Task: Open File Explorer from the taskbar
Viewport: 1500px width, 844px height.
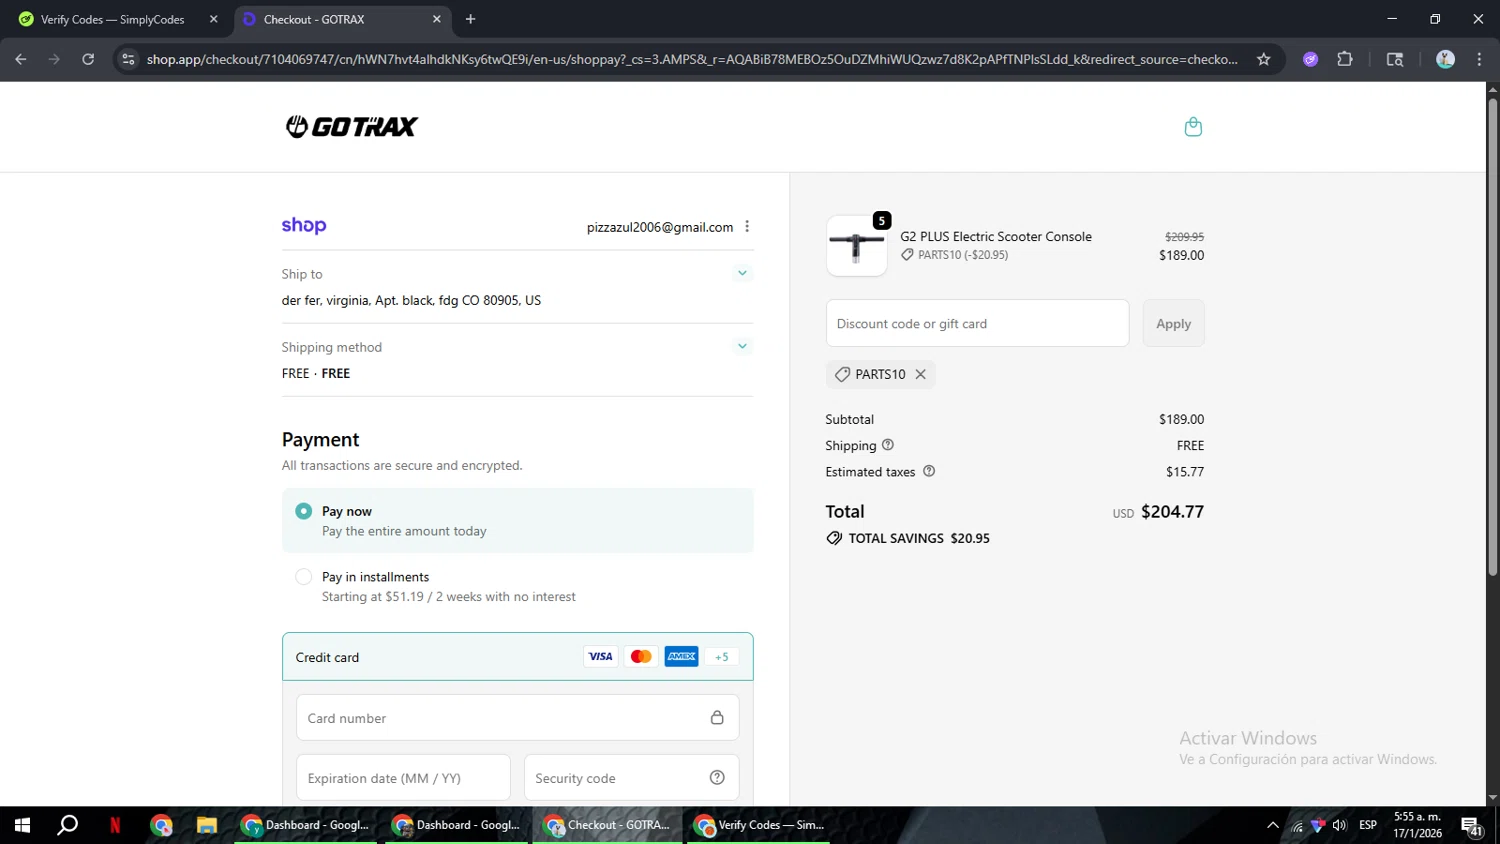Action: [x=207, y=825]
